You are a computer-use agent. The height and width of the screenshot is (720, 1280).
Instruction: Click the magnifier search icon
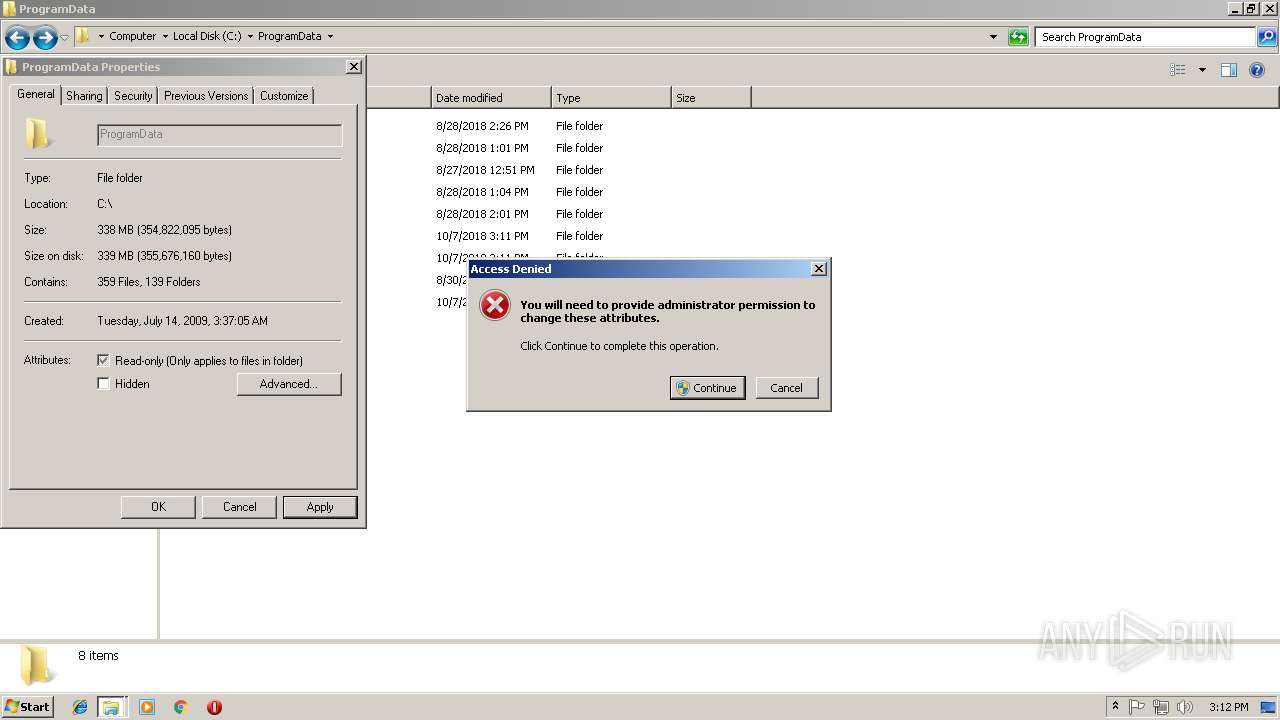(x=1267, y=37)
